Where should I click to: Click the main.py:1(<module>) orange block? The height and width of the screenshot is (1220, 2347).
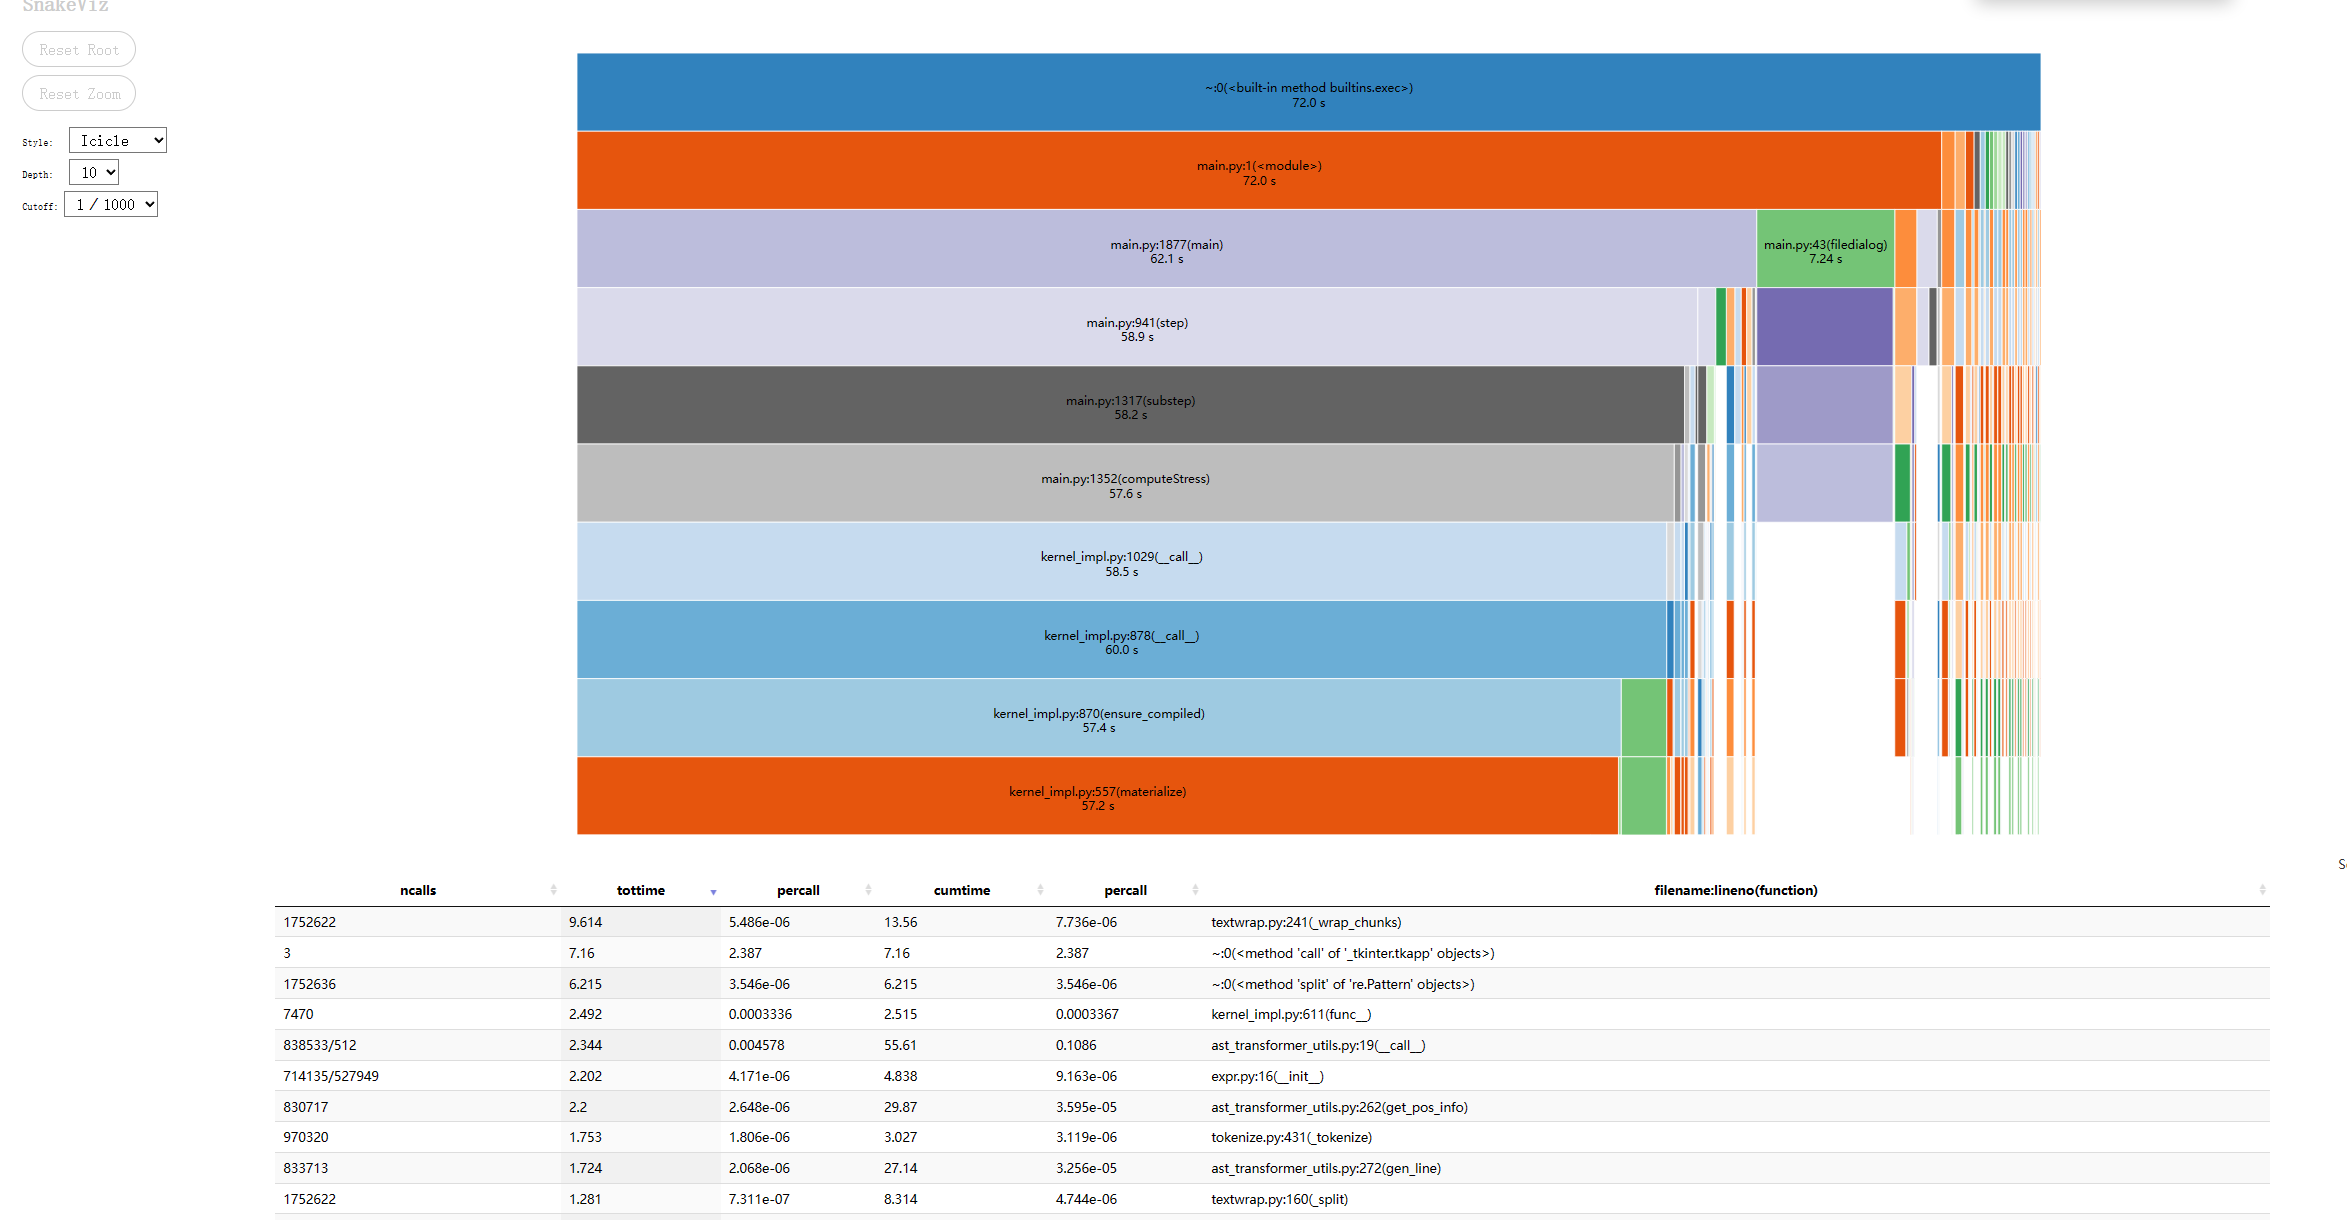coord(1258,171)
